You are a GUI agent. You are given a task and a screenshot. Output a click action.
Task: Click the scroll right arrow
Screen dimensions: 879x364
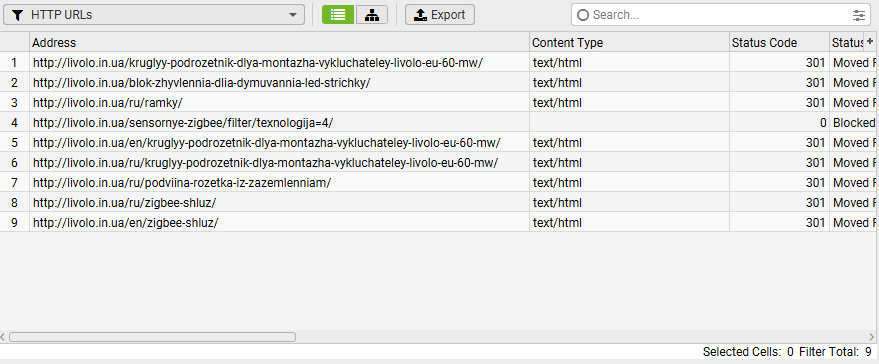(872, 337)
